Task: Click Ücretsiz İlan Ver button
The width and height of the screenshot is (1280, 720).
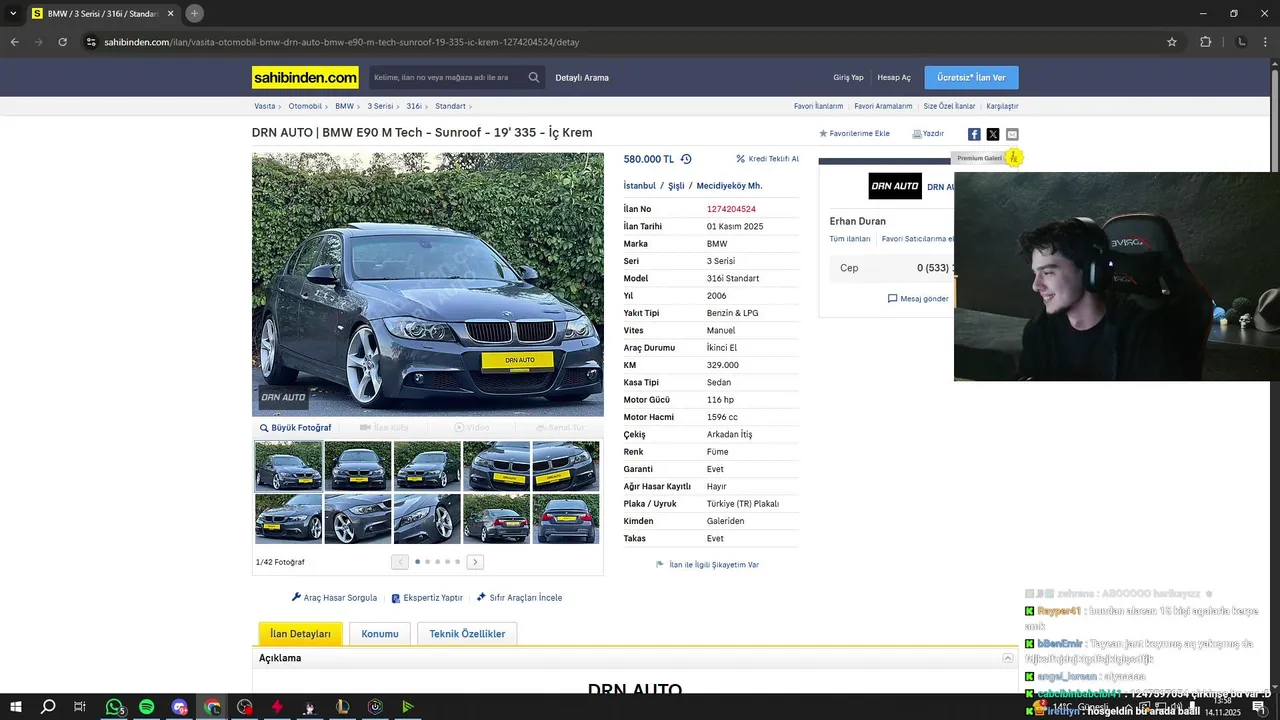Action: [x=971, y=77]
